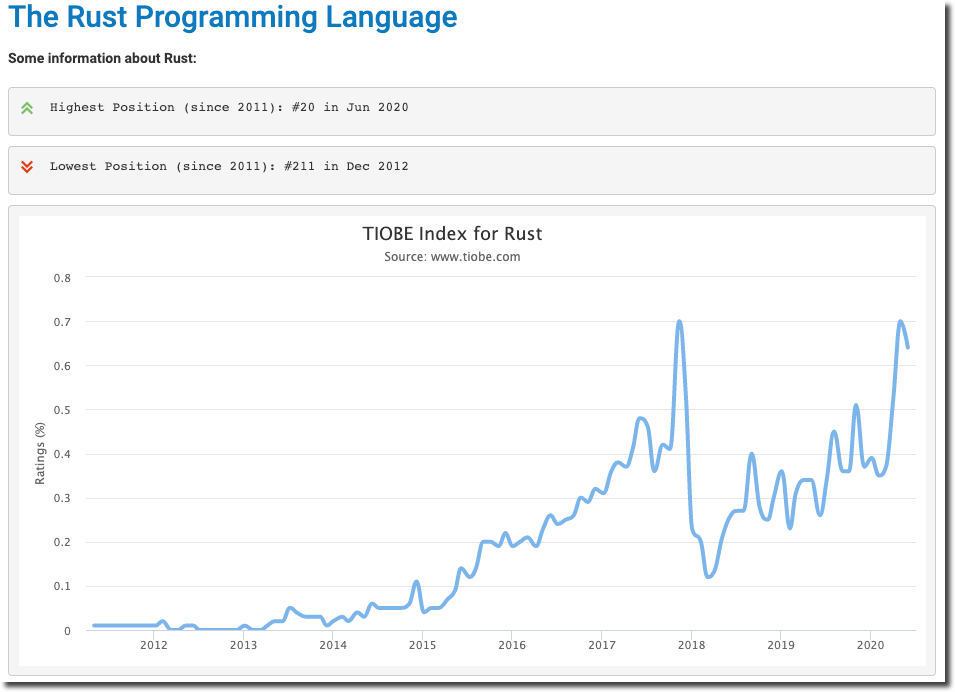
Task: Open 'The Rust Programming Language' heading
Action: point(233,17)
